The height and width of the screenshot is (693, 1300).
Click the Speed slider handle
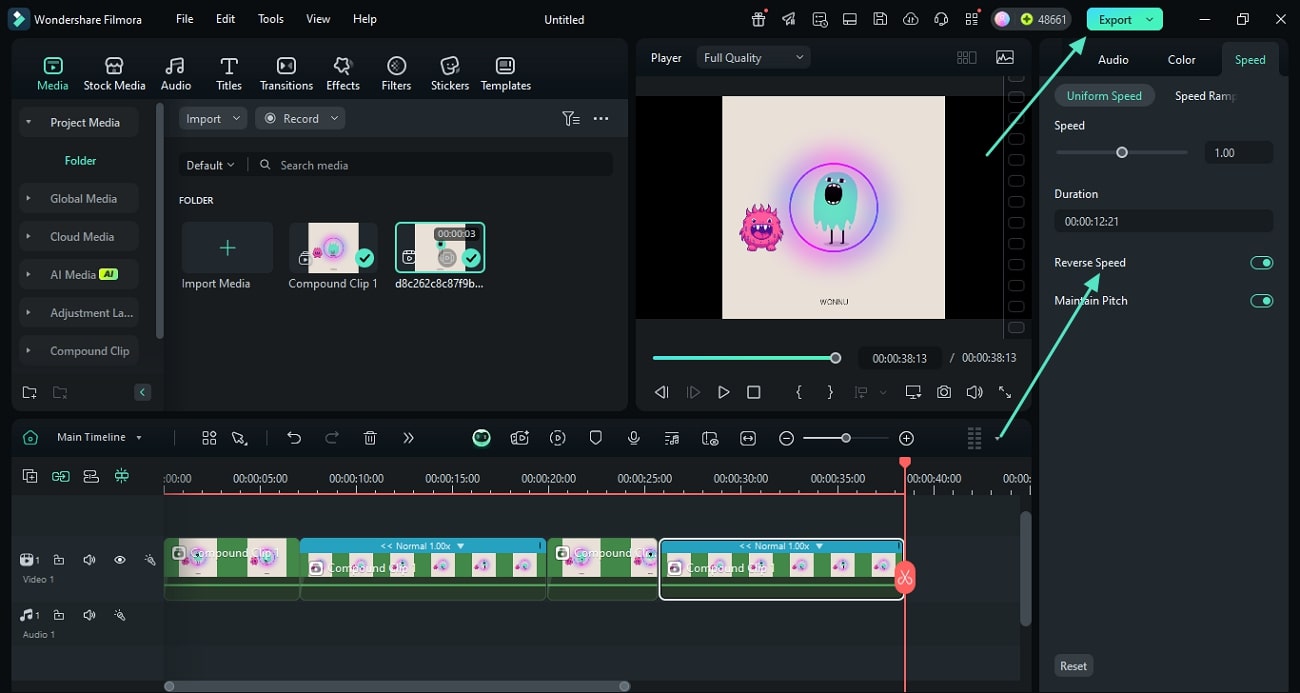(x=1122, y=153)
